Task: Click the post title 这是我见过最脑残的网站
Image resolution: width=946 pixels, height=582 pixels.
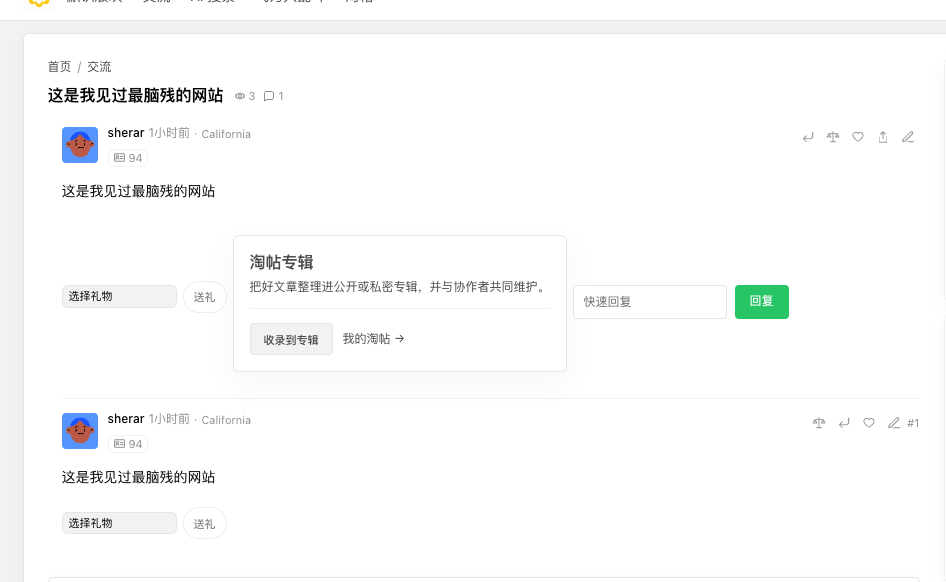Action: click(x=136, y=95)
